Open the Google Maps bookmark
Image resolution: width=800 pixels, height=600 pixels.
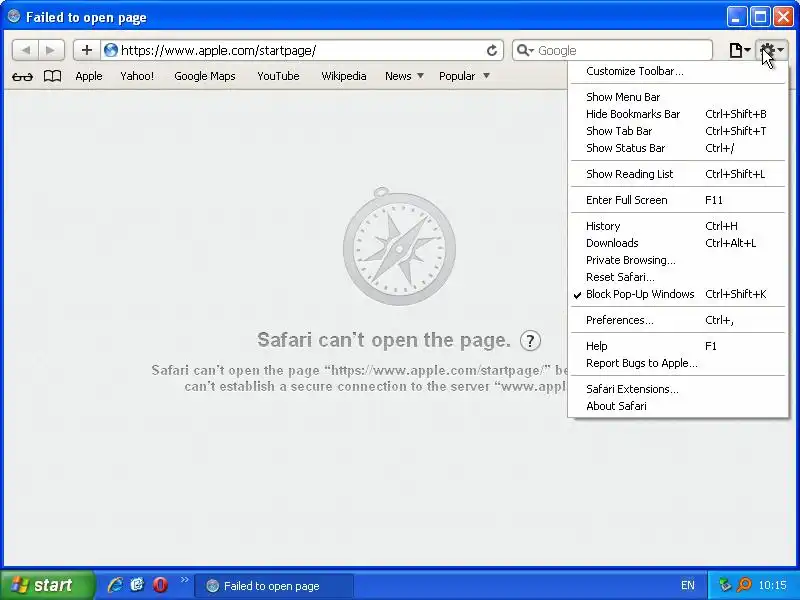(205, 76)
